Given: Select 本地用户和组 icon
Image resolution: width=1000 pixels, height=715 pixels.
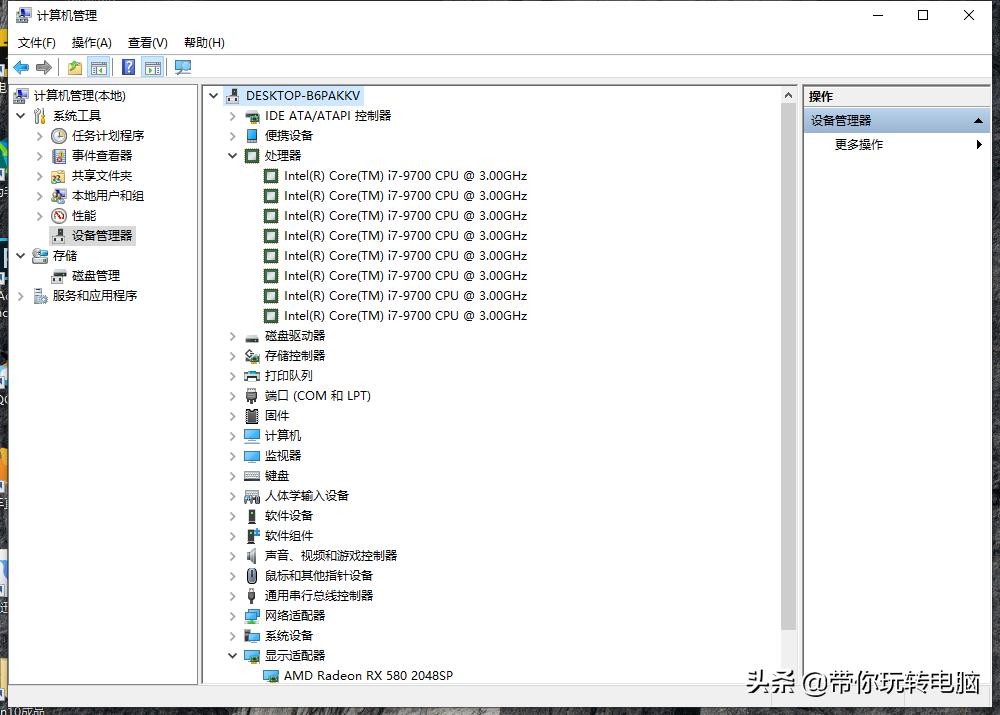Looking at the screenshot, I should tap(59, 196).
